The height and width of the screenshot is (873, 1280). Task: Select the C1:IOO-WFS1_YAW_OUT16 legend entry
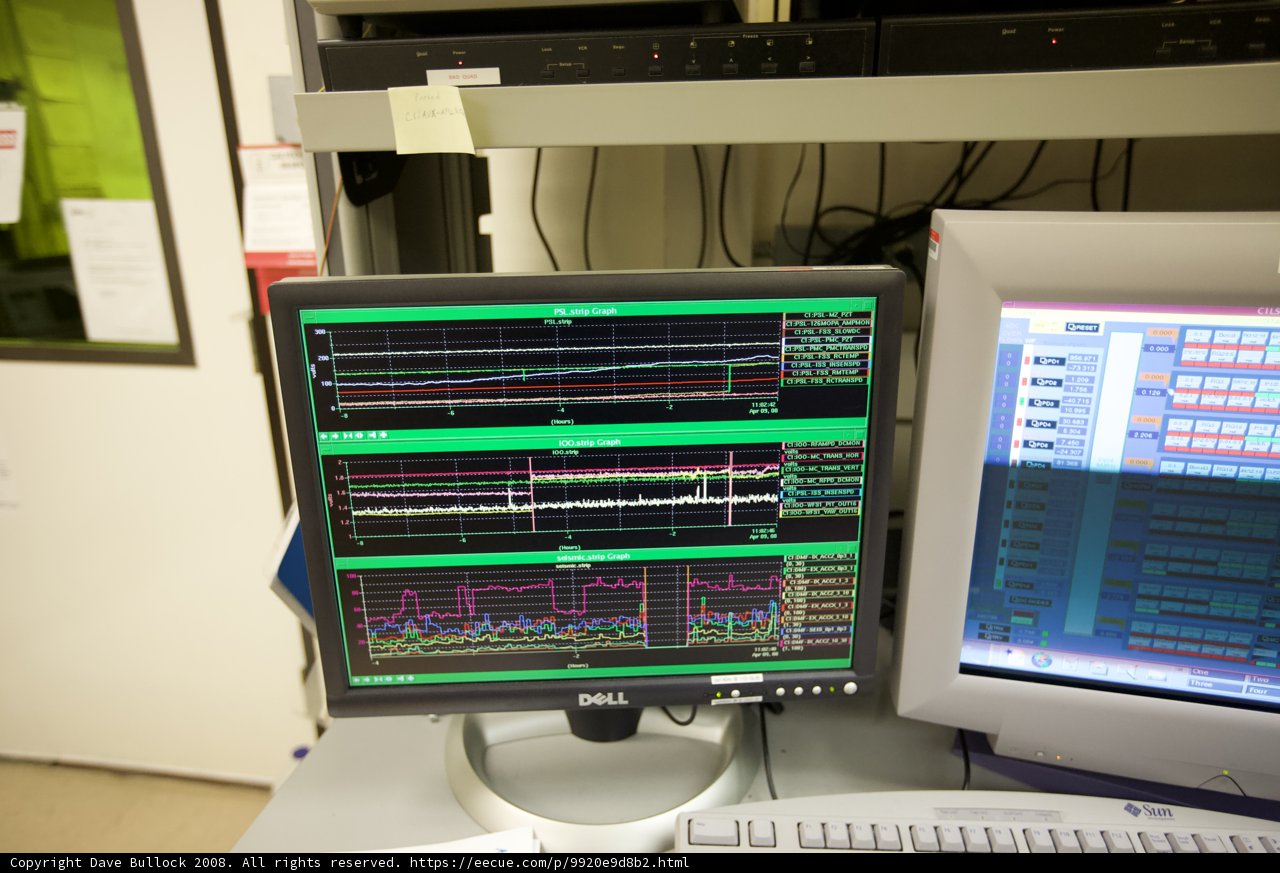(x=820, y=512)
